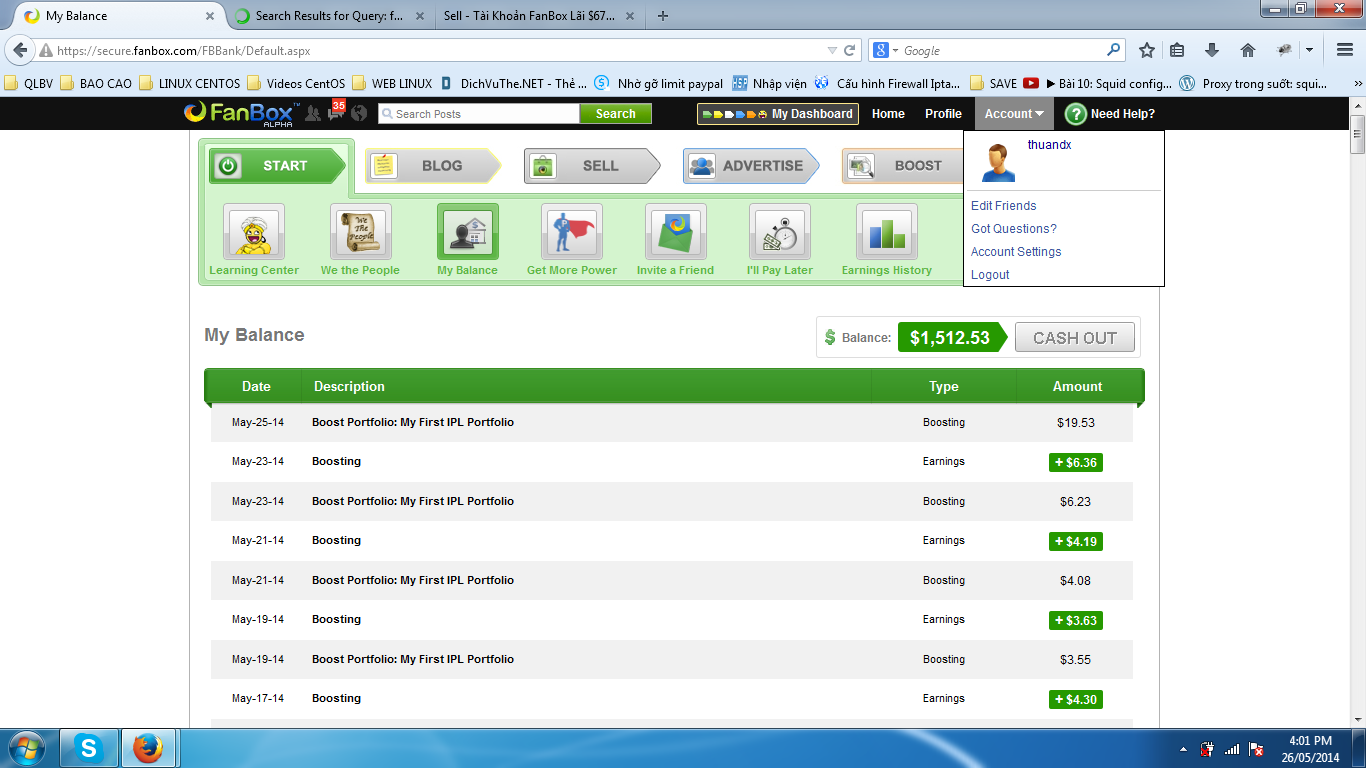Click the thuandx profile avatar picture
Screen dimensions: 1366x768
click(997, 162)
